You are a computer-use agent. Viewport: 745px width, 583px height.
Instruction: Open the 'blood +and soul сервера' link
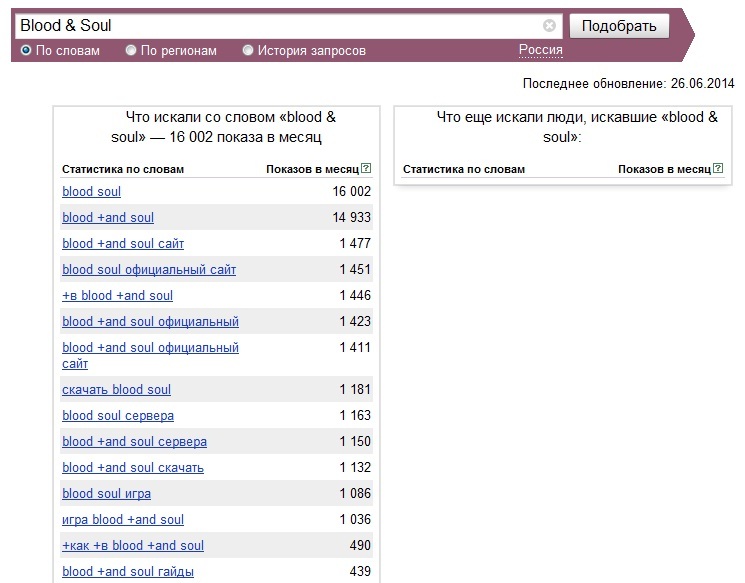tap(134, 442)
